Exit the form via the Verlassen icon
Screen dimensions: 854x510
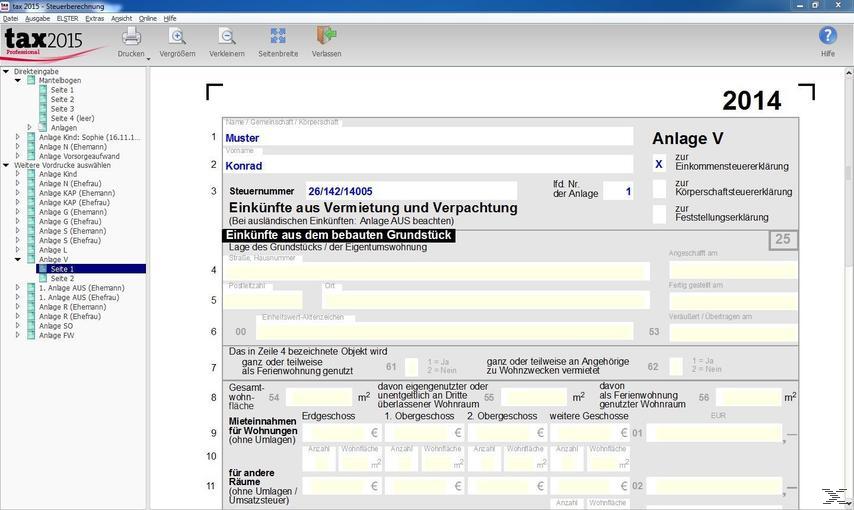pyautogui.click(x=326, y=37)
